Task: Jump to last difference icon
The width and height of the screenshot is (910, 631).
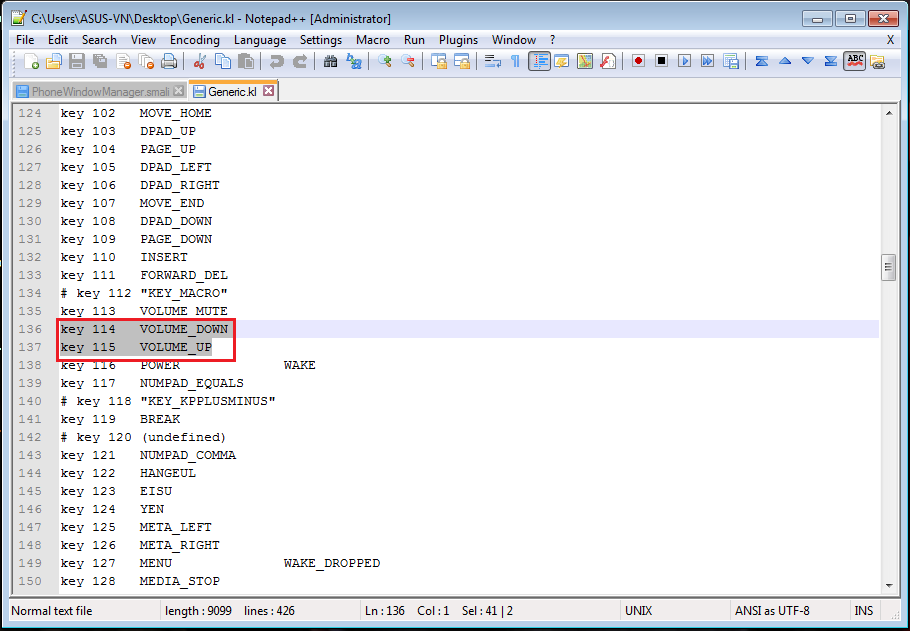Action: point(830,61)
